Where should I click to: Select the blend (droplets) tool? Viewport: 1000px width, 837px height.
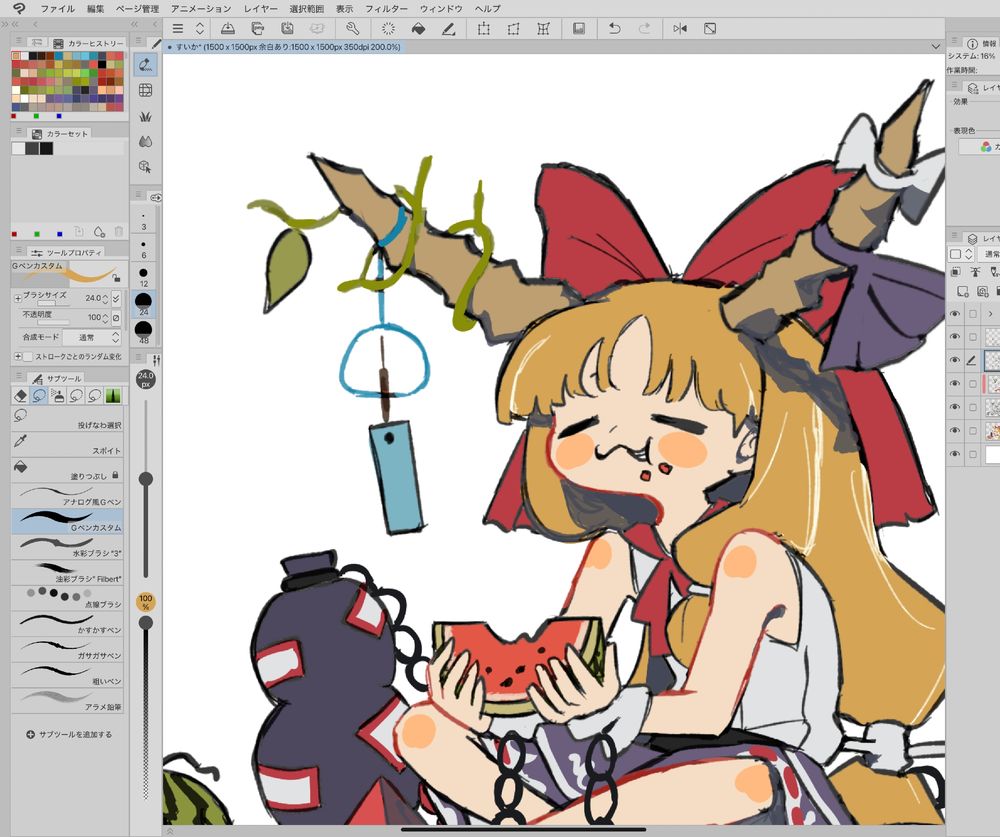[145, 141]
